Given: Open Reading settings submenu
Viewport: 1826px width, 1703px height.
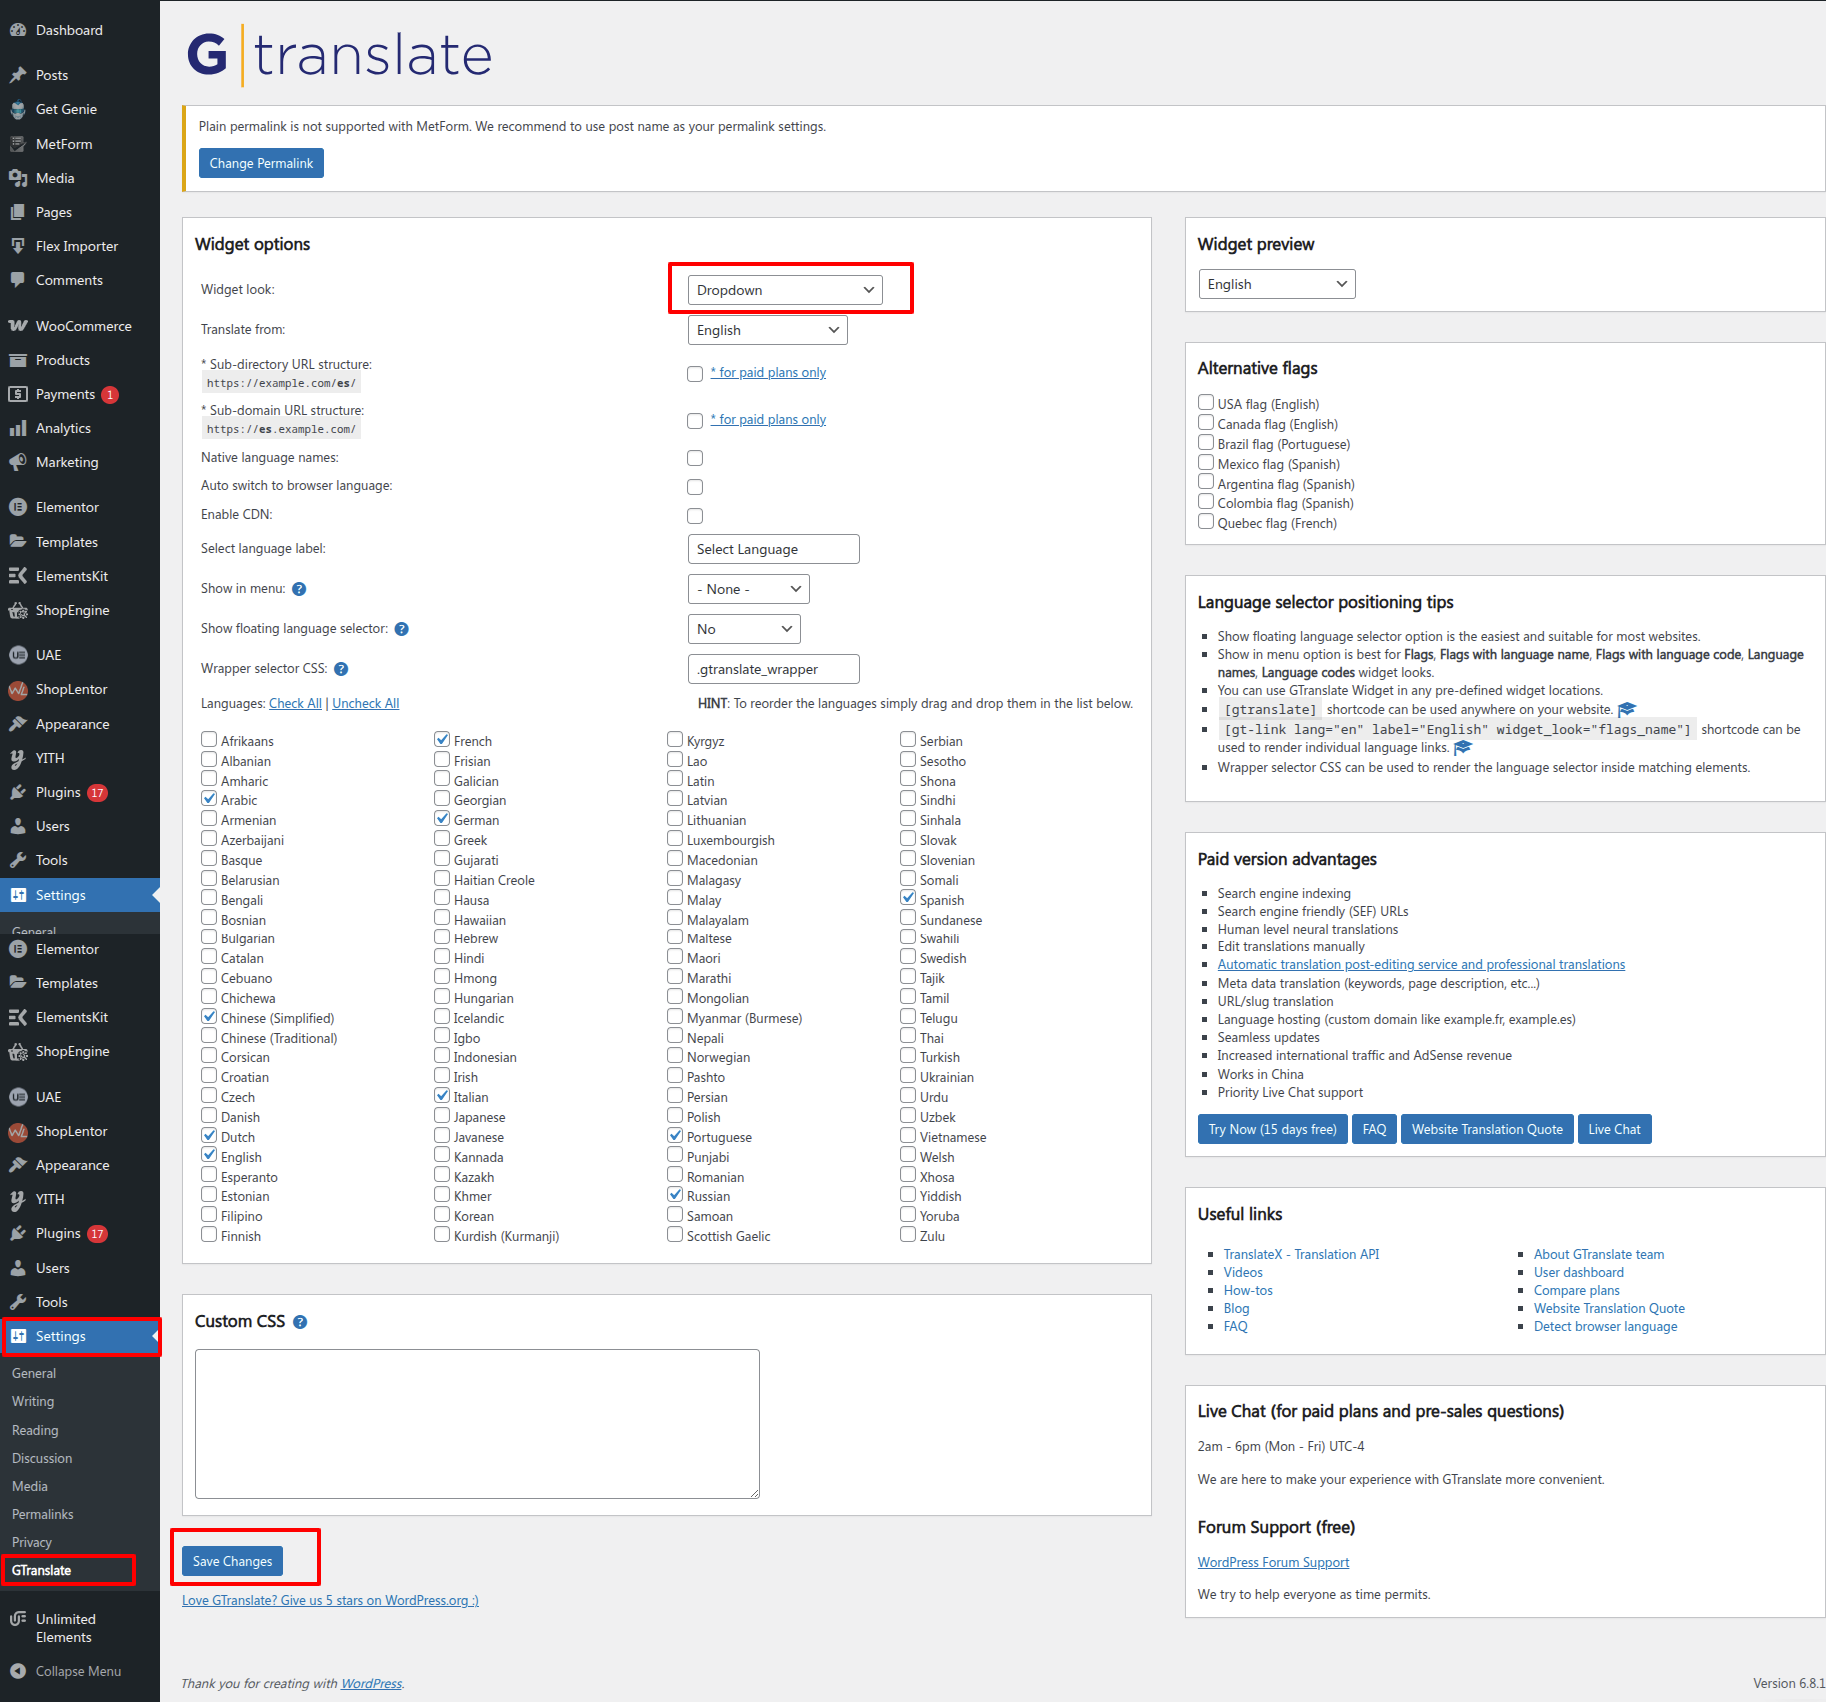Looking at the screenshot, I should (35, 1430).
